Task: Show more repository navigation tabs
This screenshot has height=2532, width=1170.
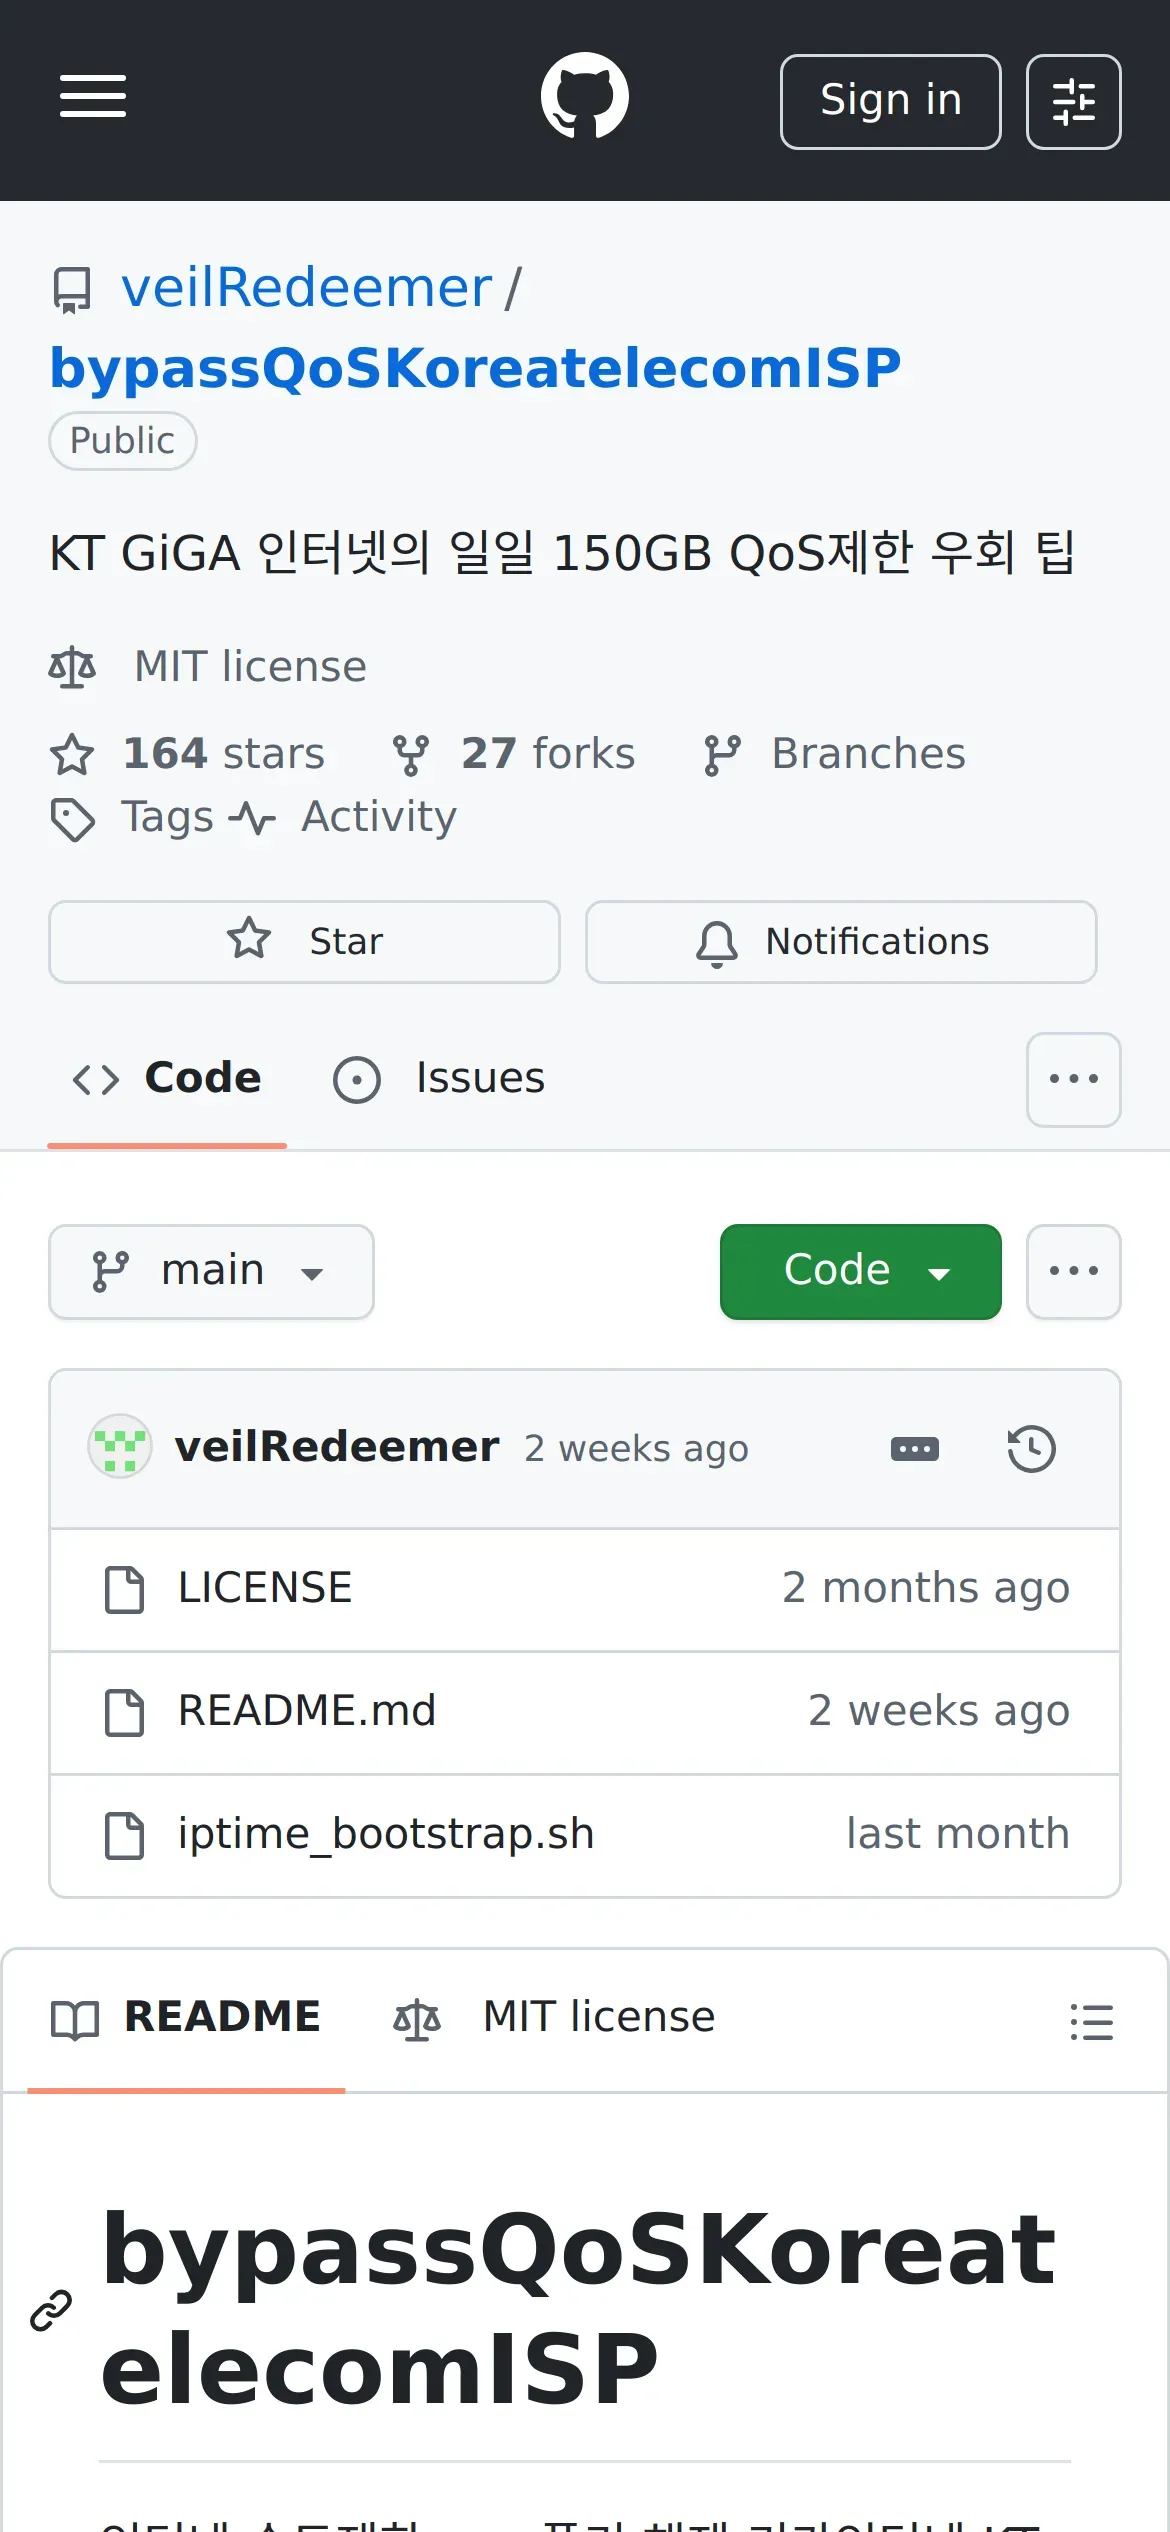Action: pos(1073,1080)
